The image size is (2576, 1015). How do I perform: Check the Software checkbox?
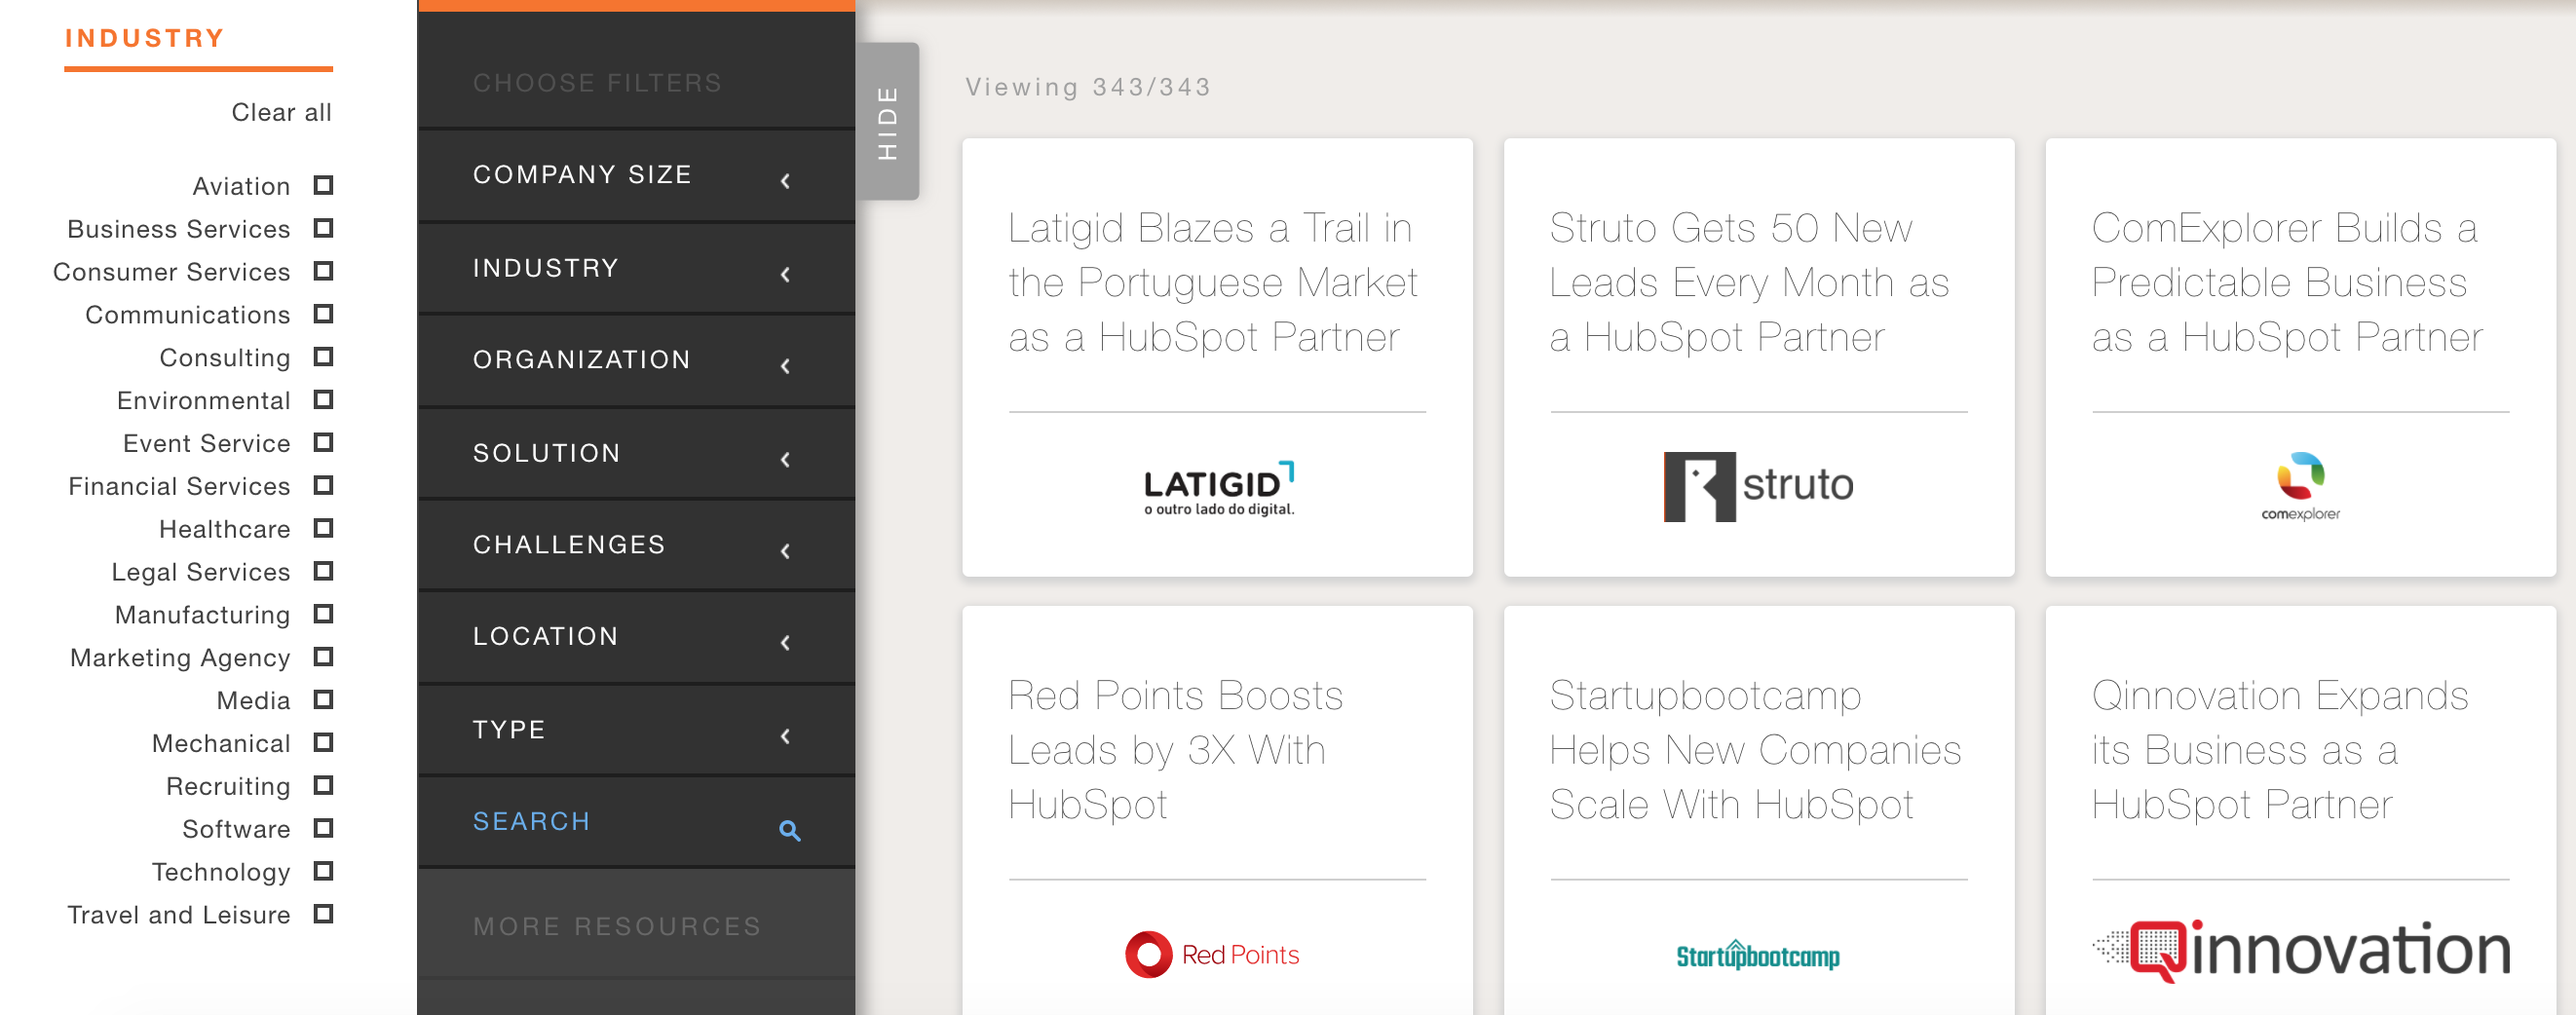(323, 828)
